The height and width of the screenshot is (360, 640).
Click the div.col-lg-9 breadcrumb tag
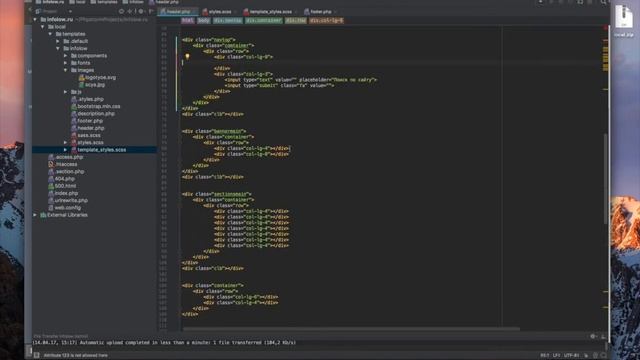point(326,20)
